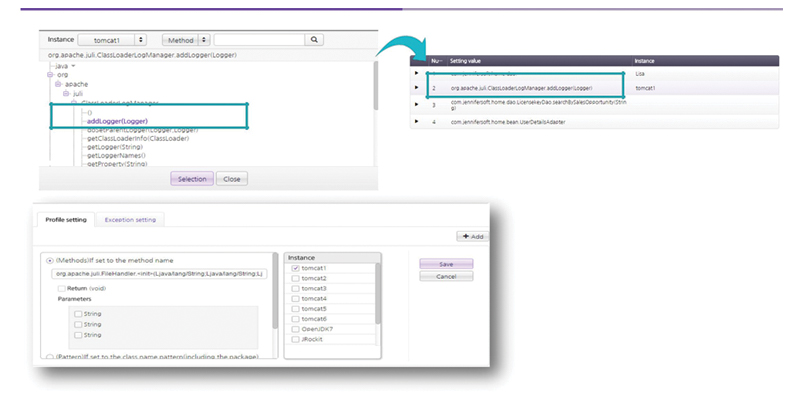Click the magnifier search icon
Screen dimensions: 800x400
click(x=315, y=40)
